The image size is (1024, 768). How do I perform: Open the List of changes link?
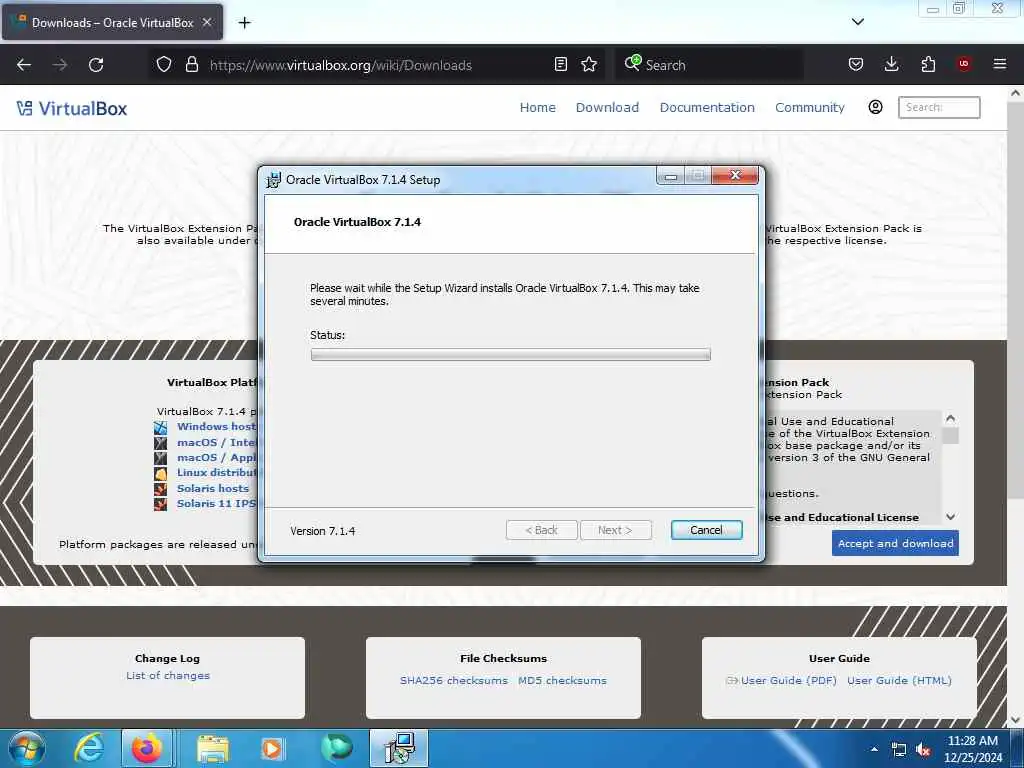[168, 676]
